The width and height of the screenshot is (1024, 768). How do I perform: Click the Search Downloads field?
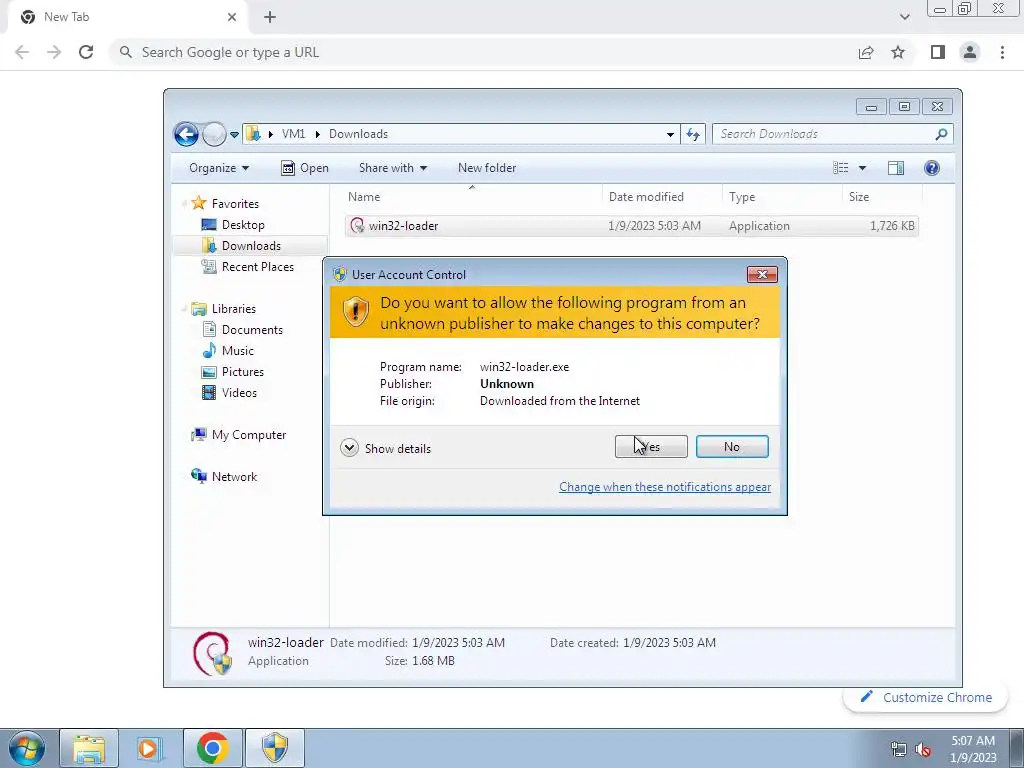point(833,134)
